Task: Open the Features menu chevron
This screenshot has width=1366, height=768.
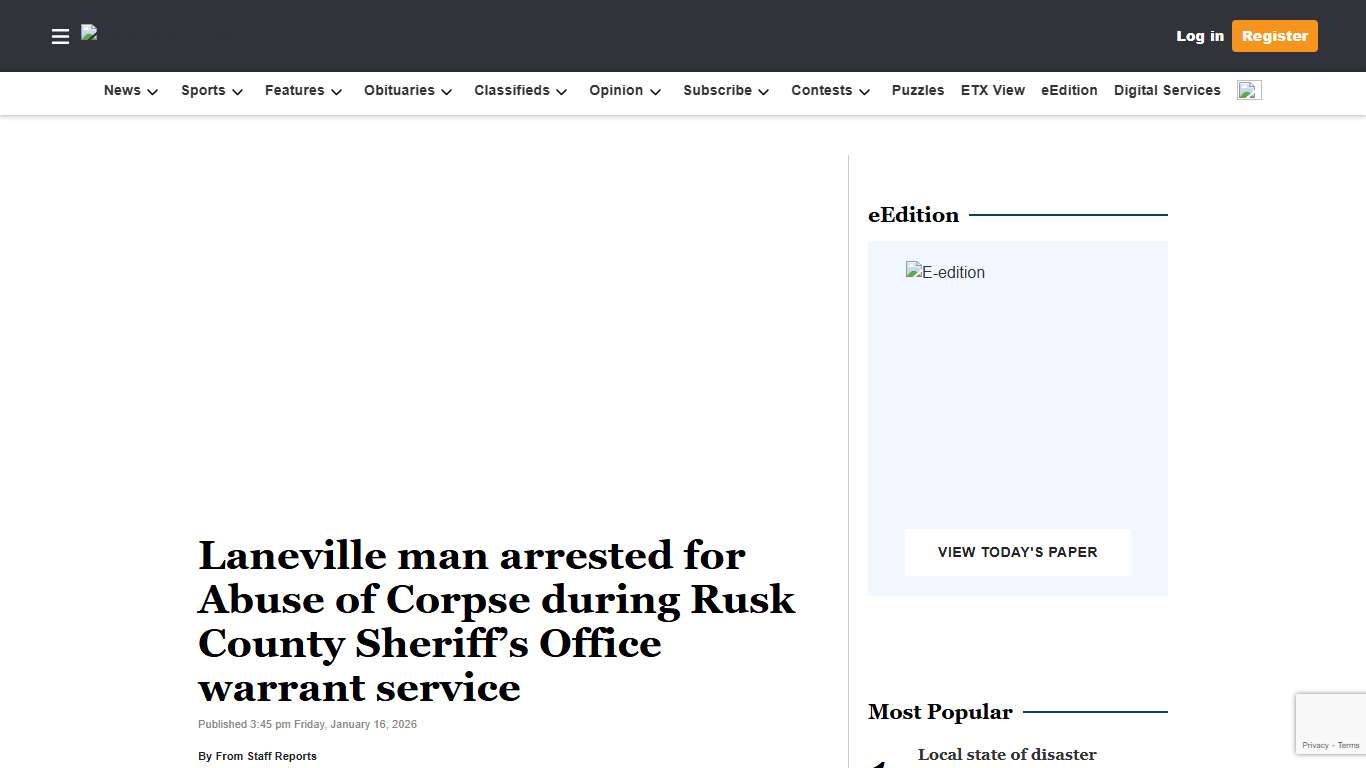Action: coord(337,91)
